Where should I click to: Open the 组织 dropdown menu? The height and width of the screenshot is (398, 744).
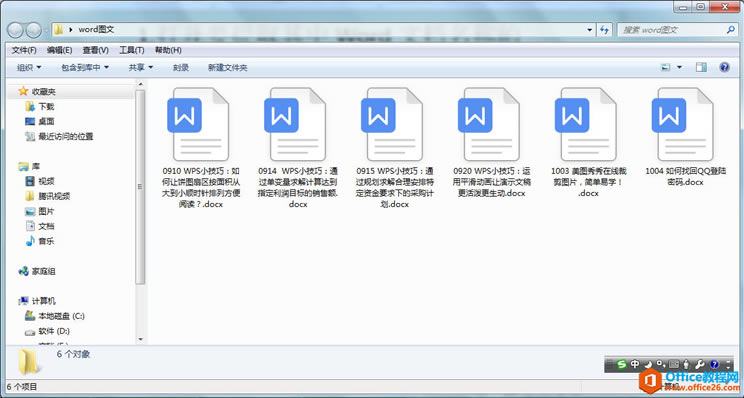29,67
